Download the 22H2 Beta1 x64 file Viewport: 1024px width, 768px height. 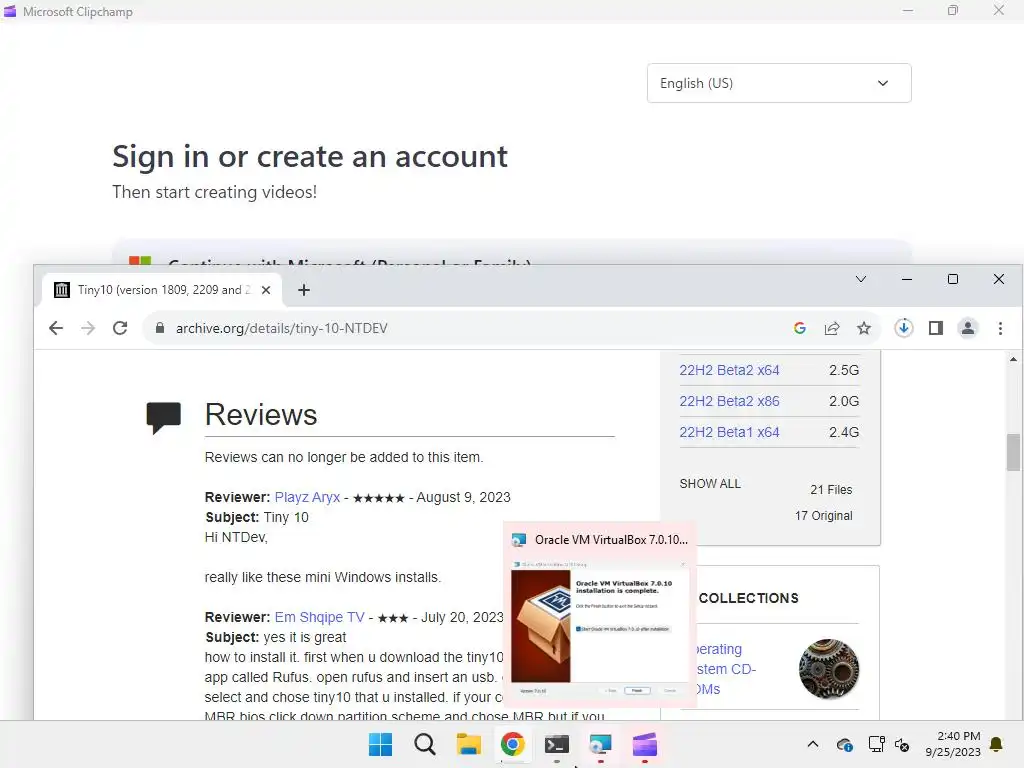tap(729, 432)
